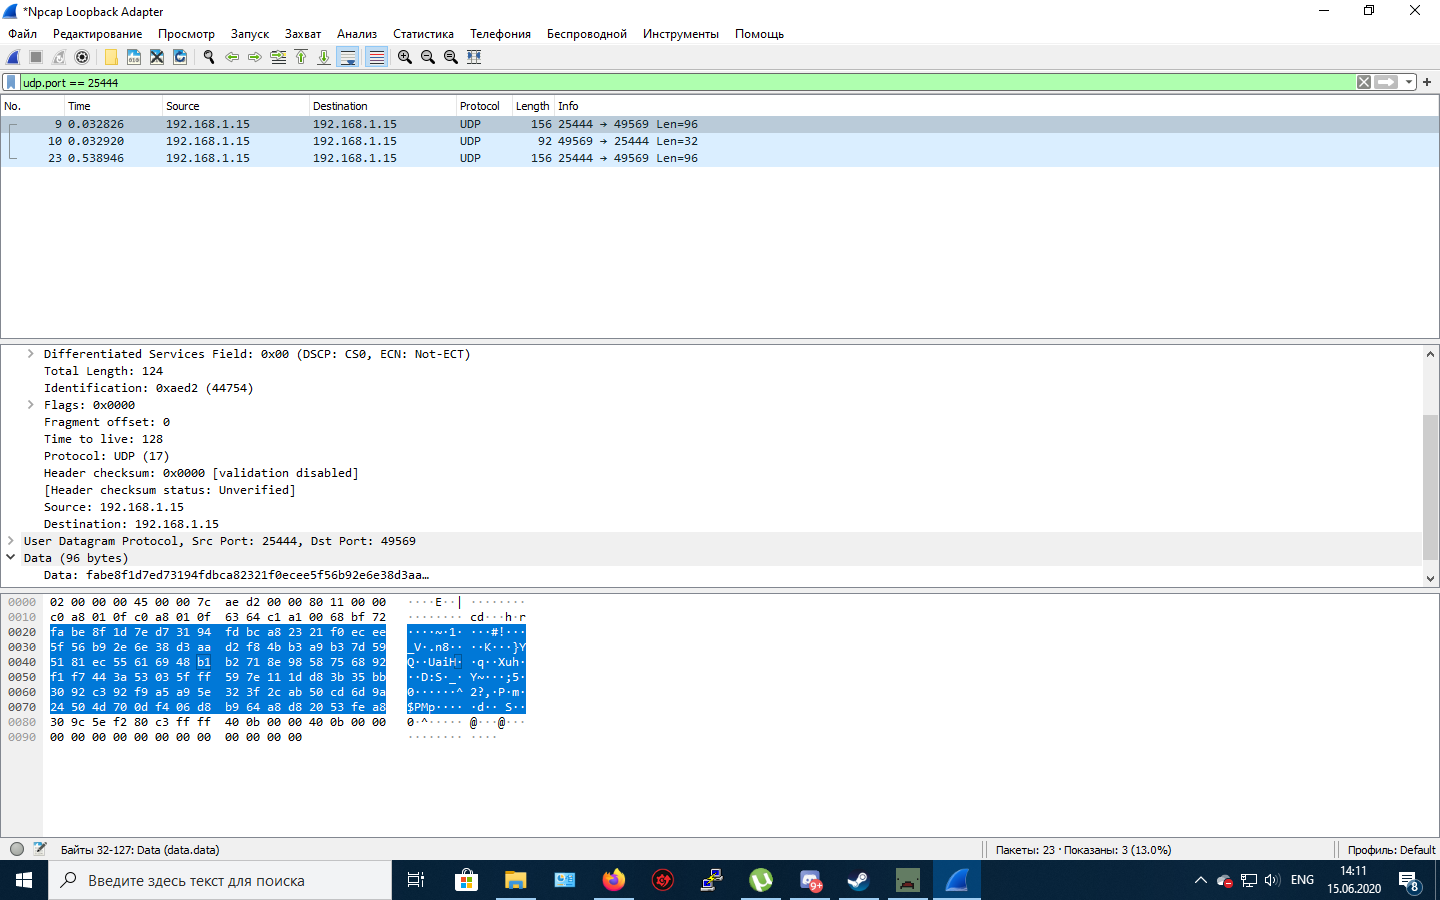Click expert information circle in status bar
Image resolution: width=1440 pixels, height=900 pixels.
point(17,849)
